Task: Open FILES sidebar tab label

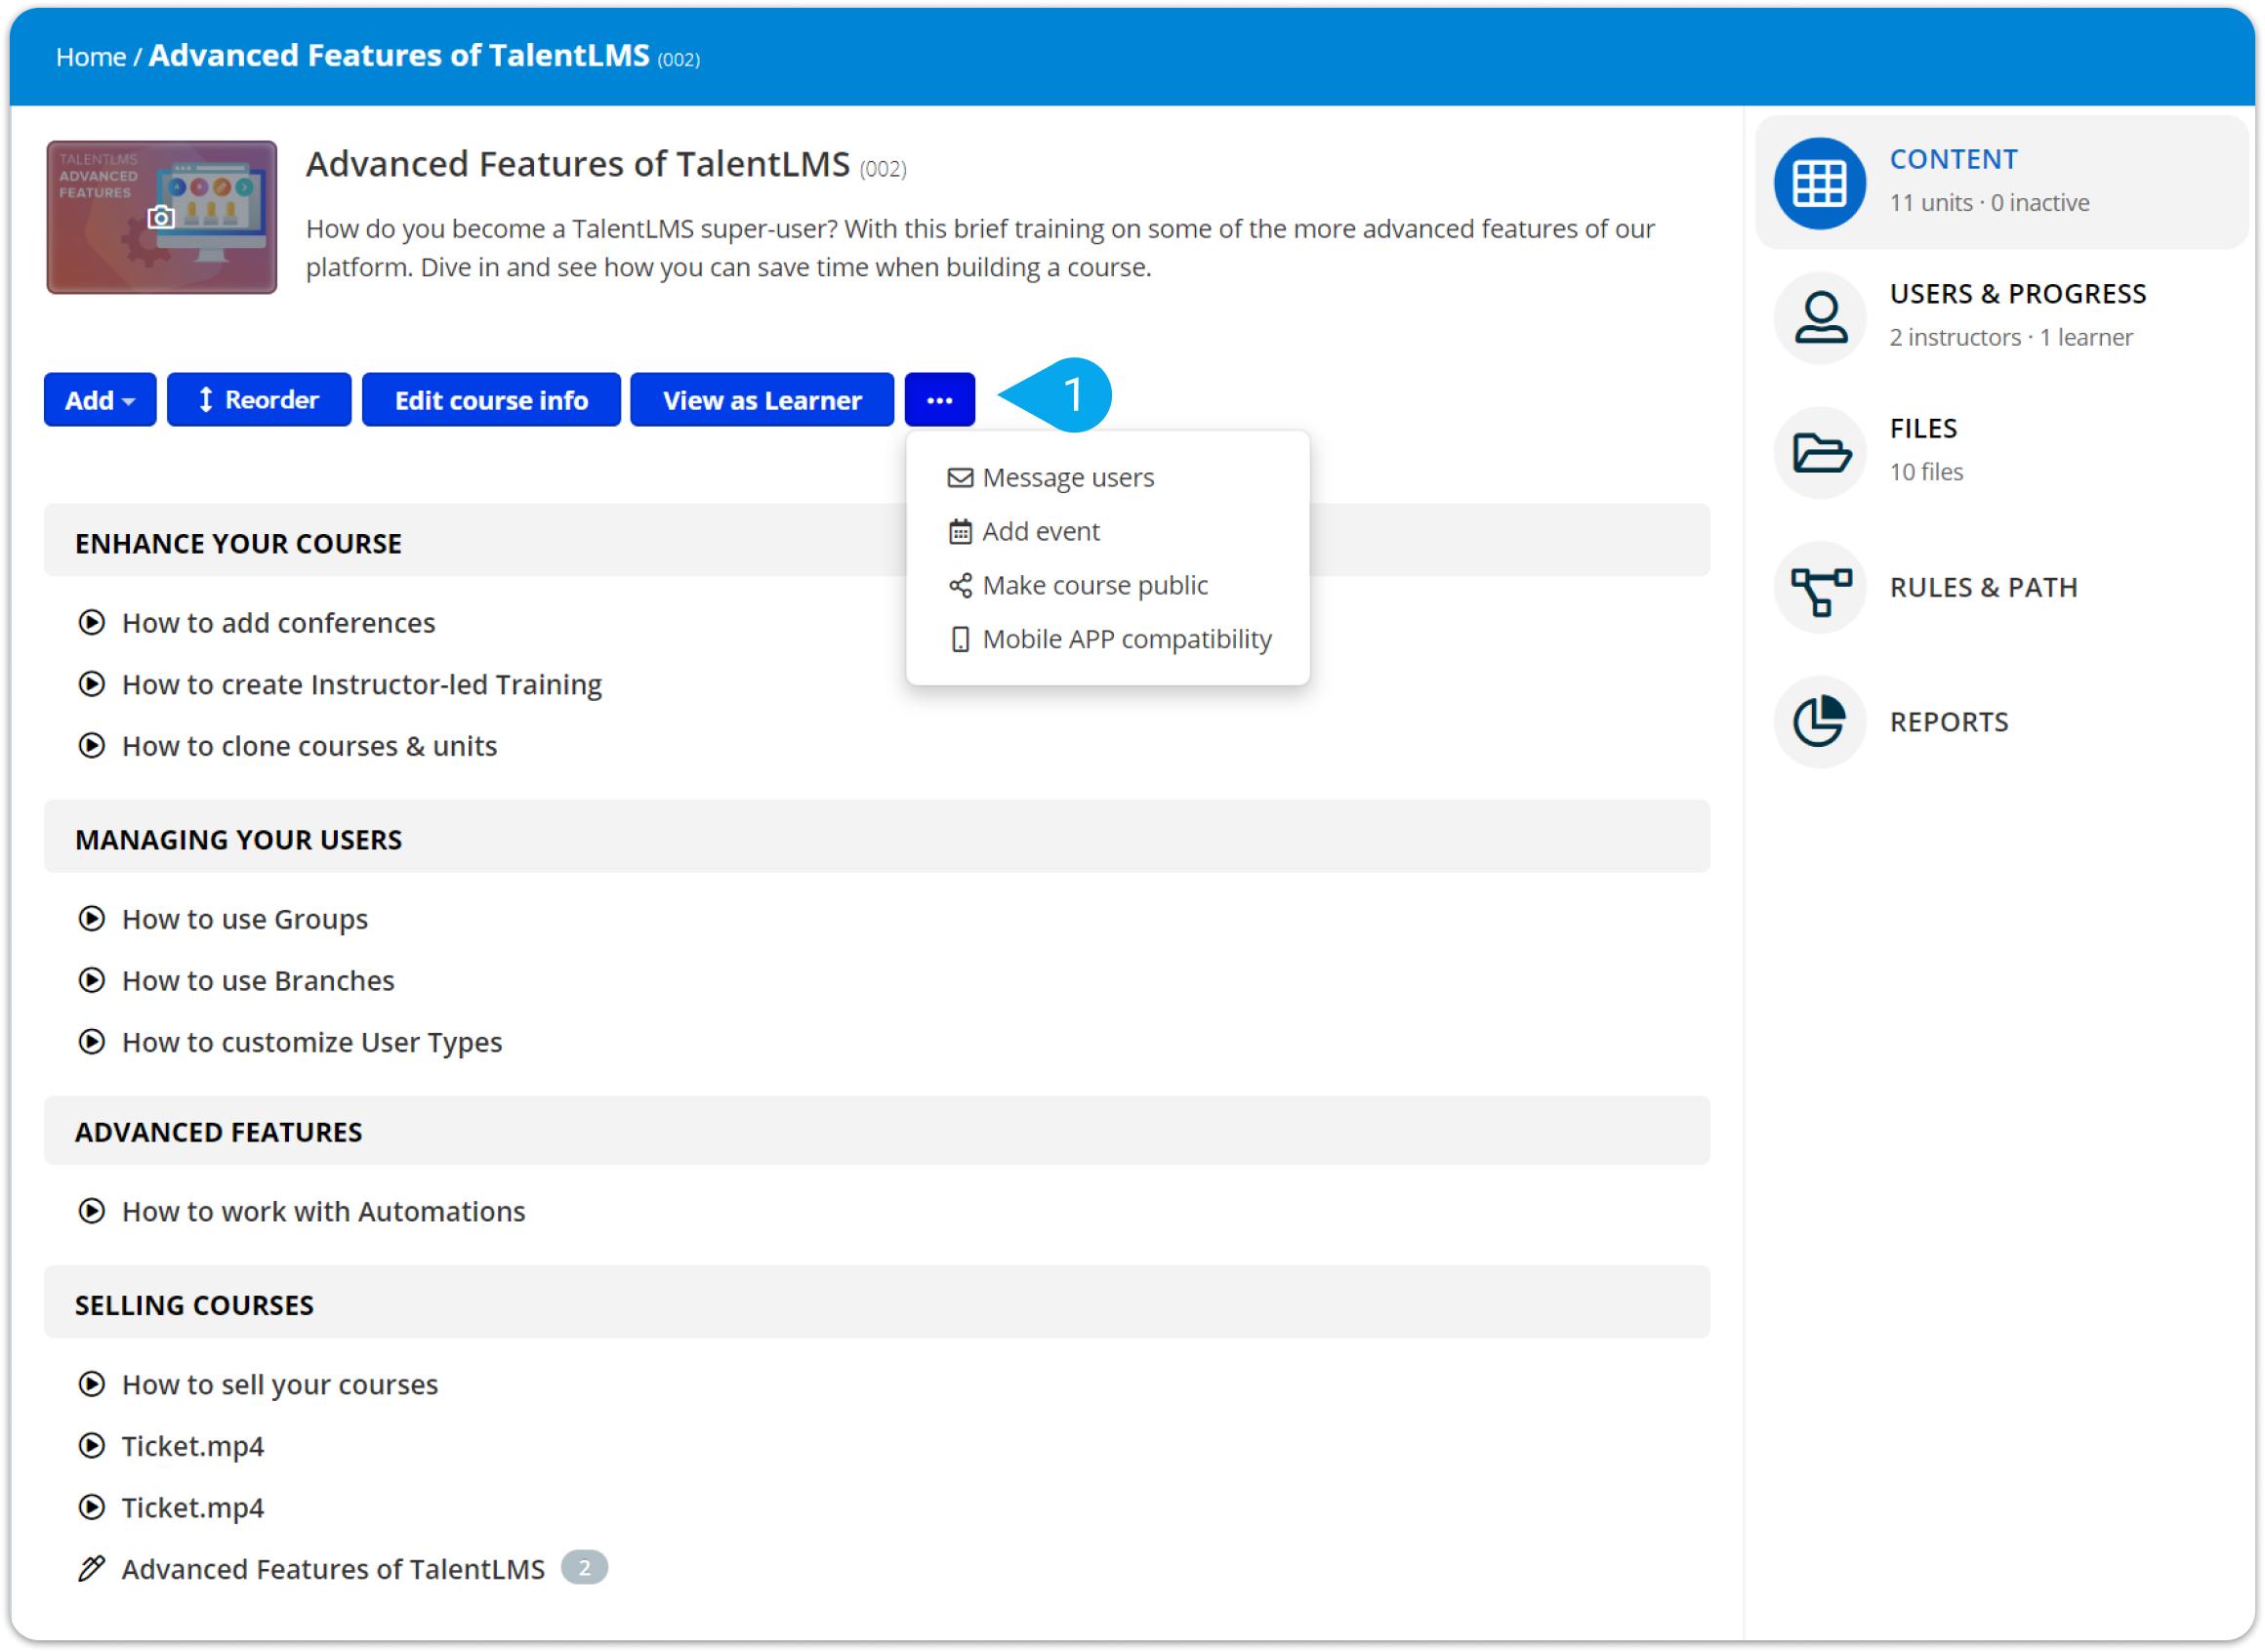Action: point(1922,429)
